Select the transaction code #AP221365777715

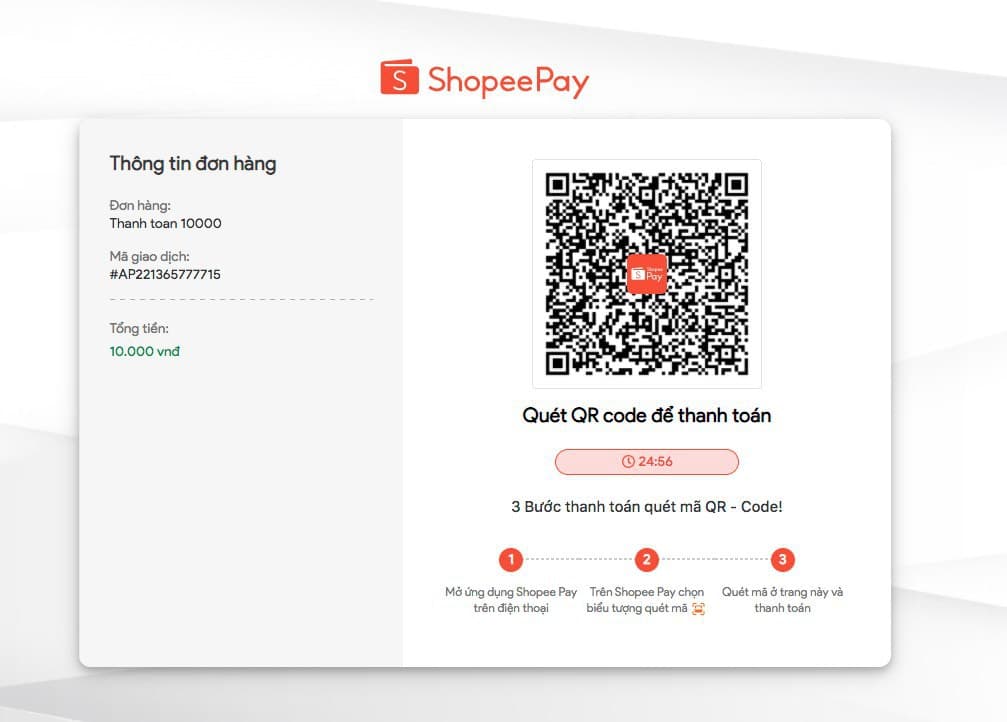(165, 274)
